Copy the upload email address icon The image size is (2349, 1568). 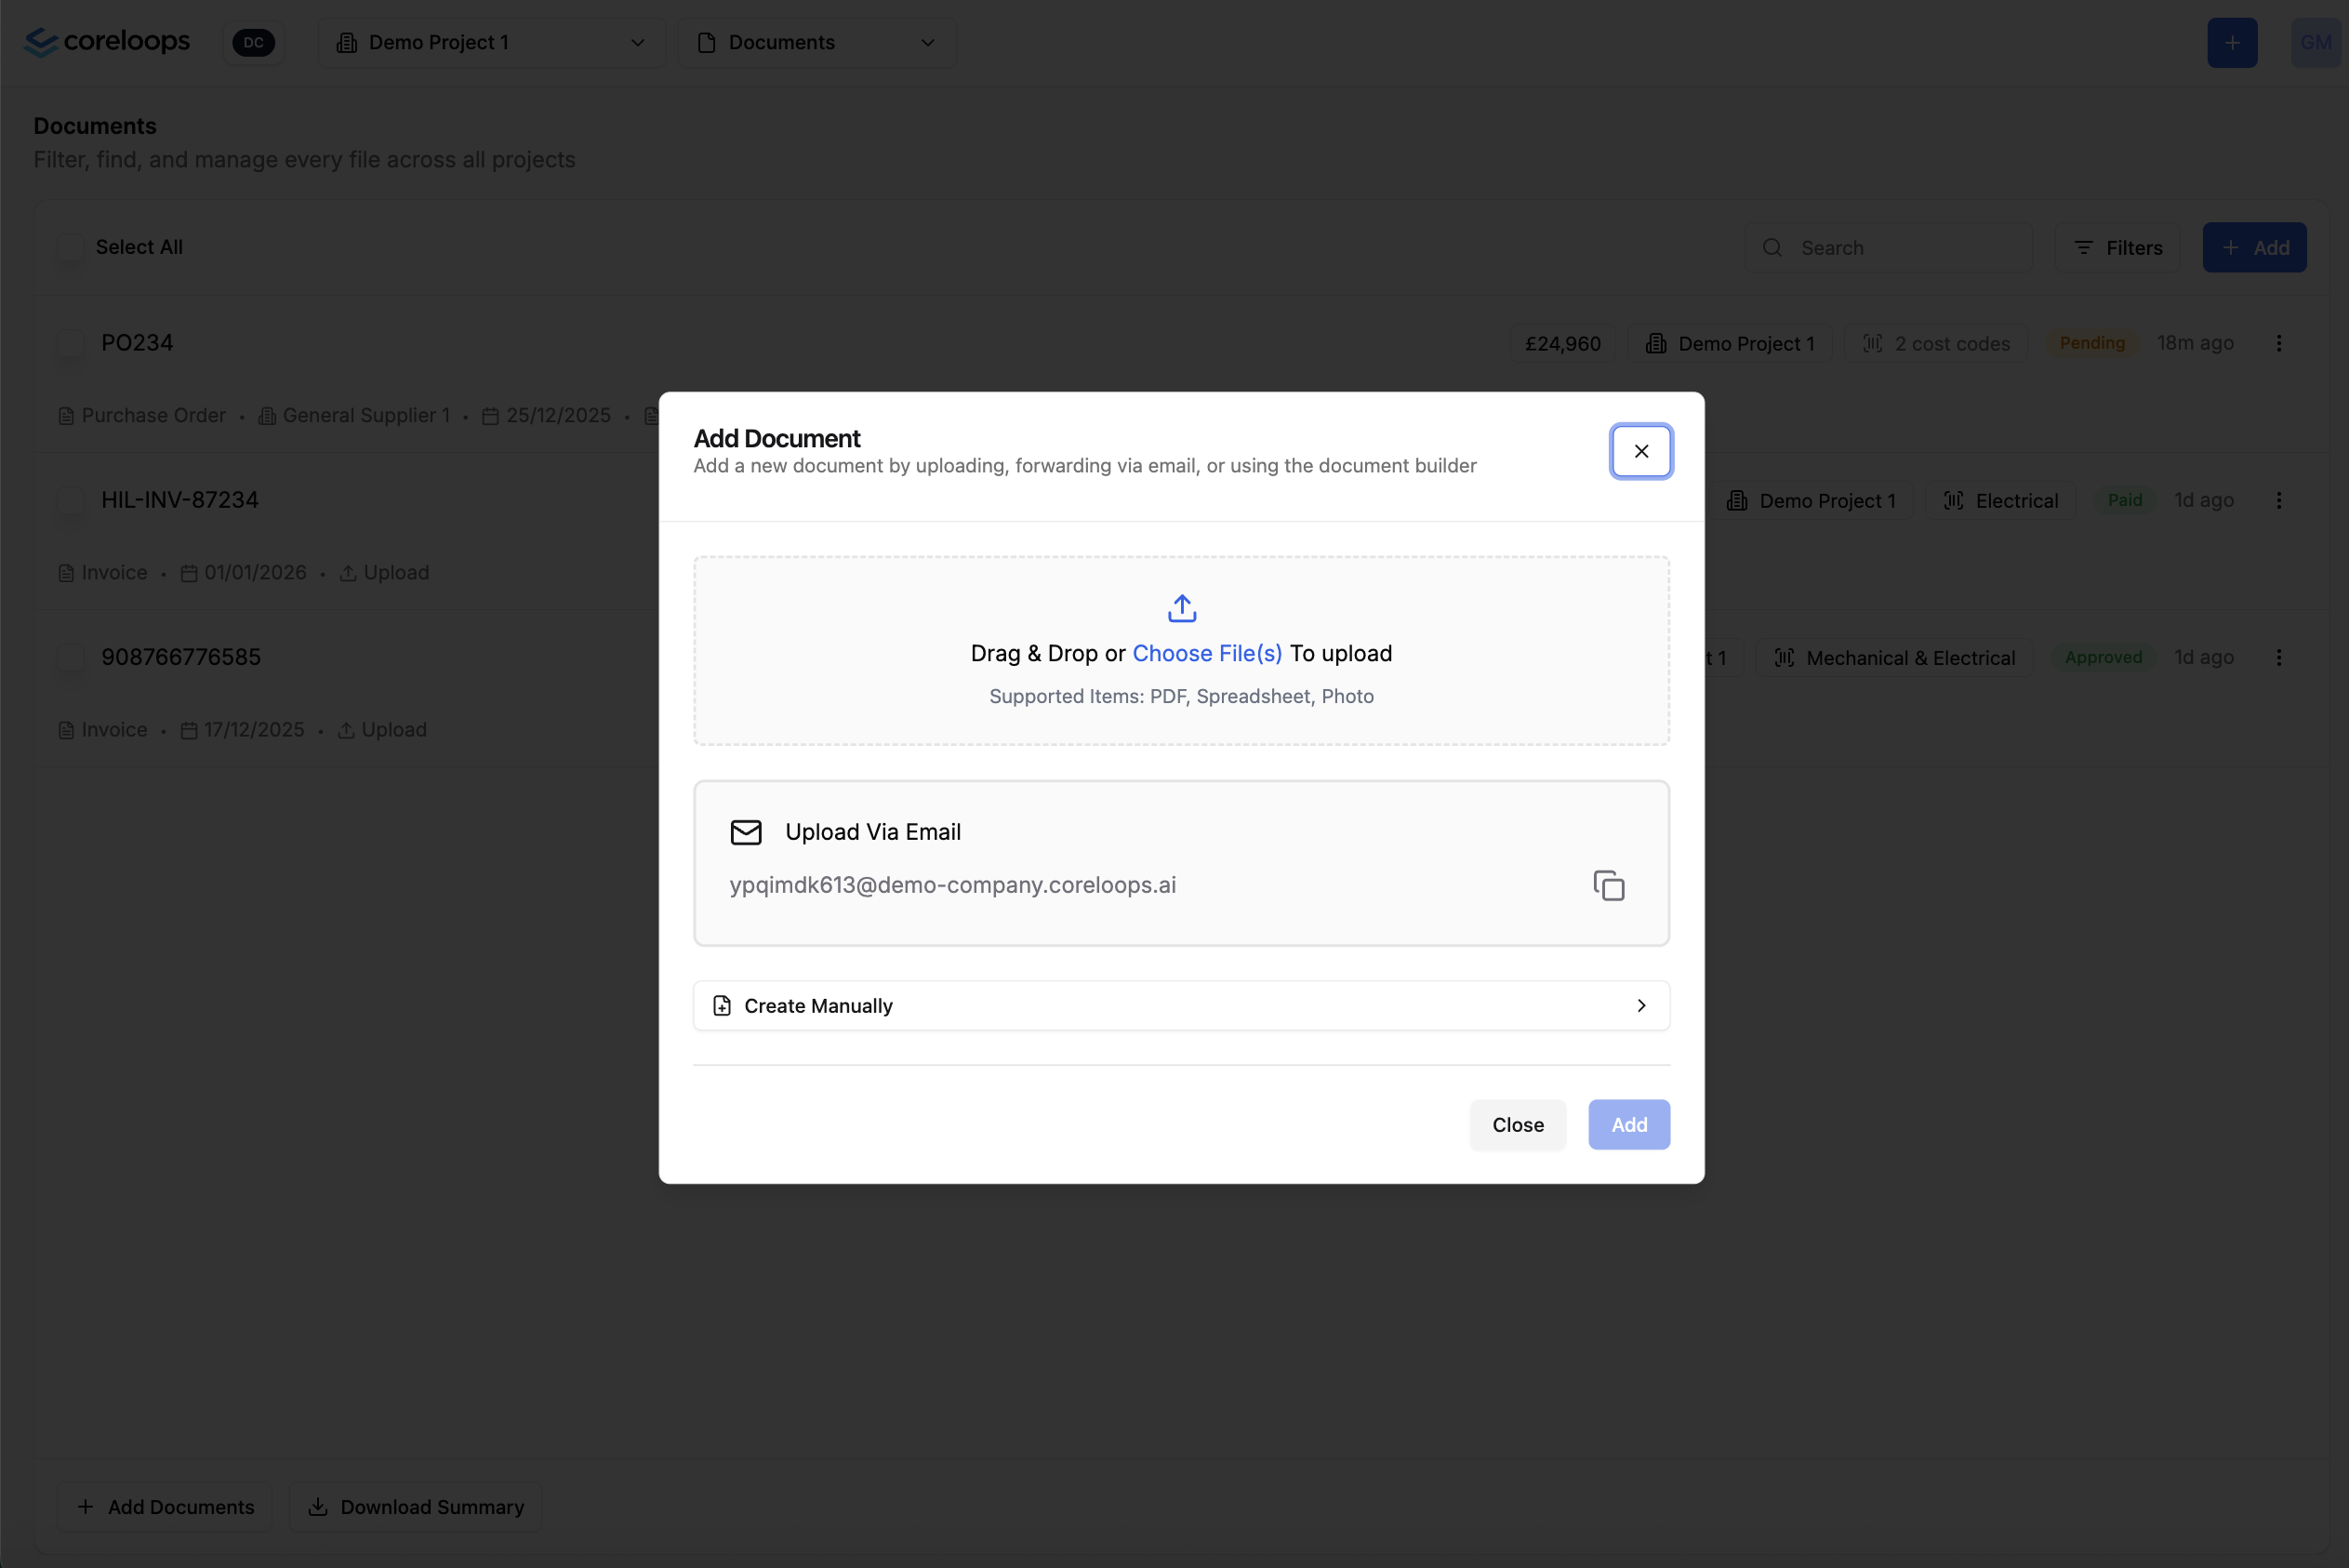[x=1608, y=885]
